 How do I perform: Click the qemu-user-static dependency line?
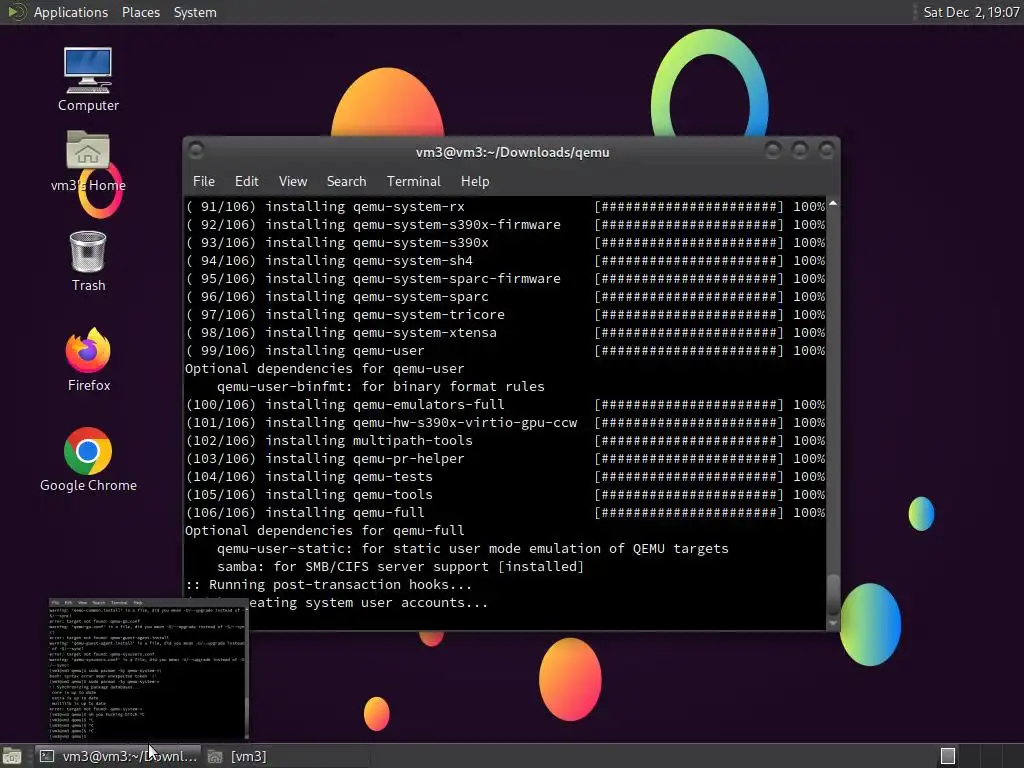(x=473, y=549)
